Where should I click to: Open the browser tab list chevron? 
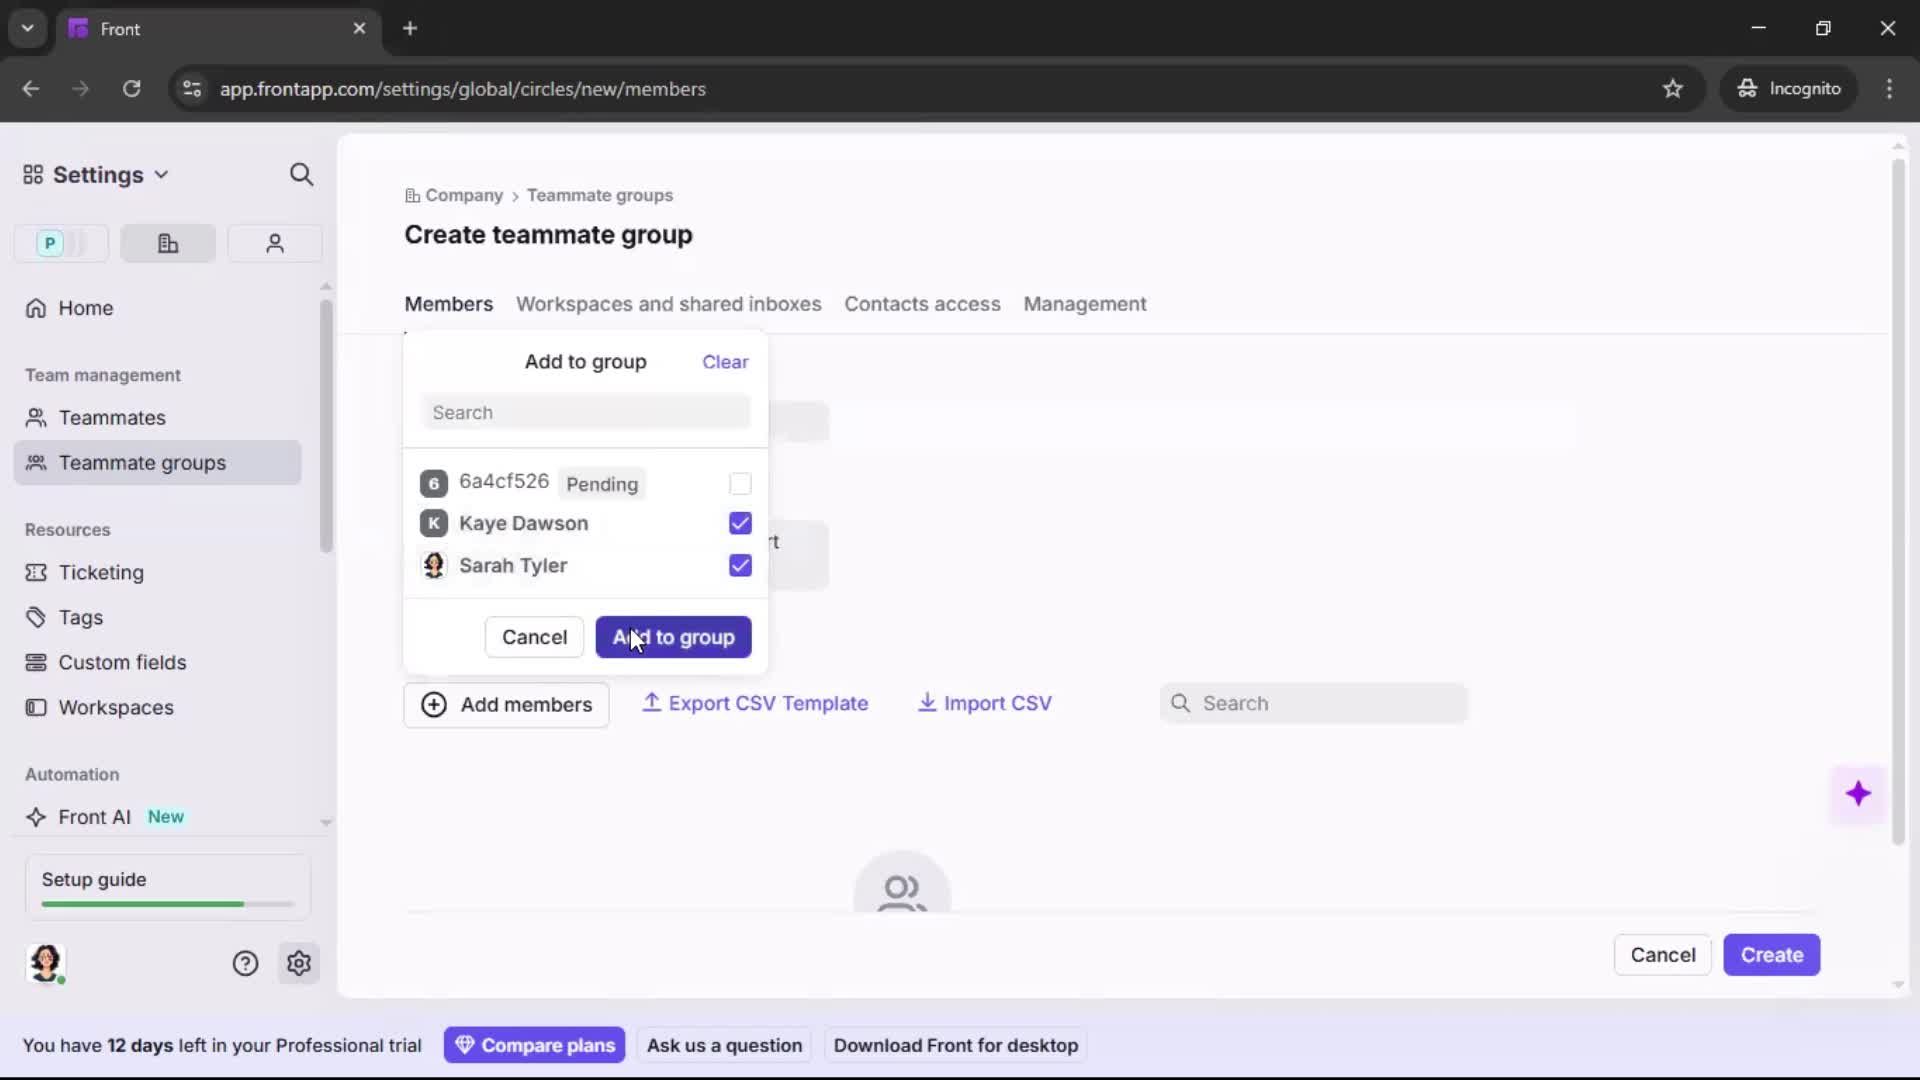pos(27,28)
